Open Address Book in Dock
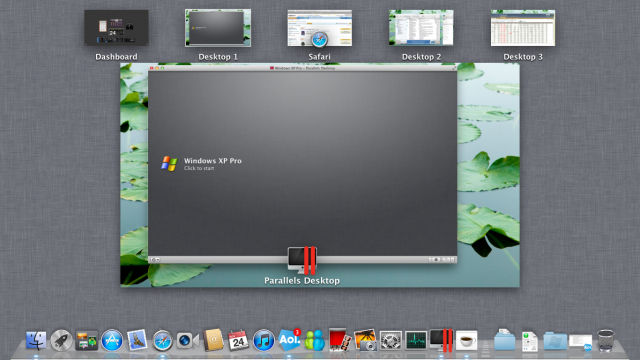This screenshot has height=360, width=640. coord(213,340)
